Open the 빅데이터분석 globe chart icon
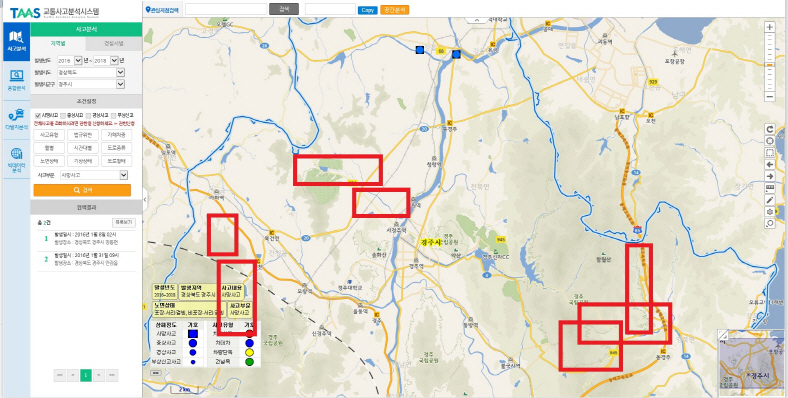The height and width of the screenshot is (398, 788). click(x=16, y=160)
